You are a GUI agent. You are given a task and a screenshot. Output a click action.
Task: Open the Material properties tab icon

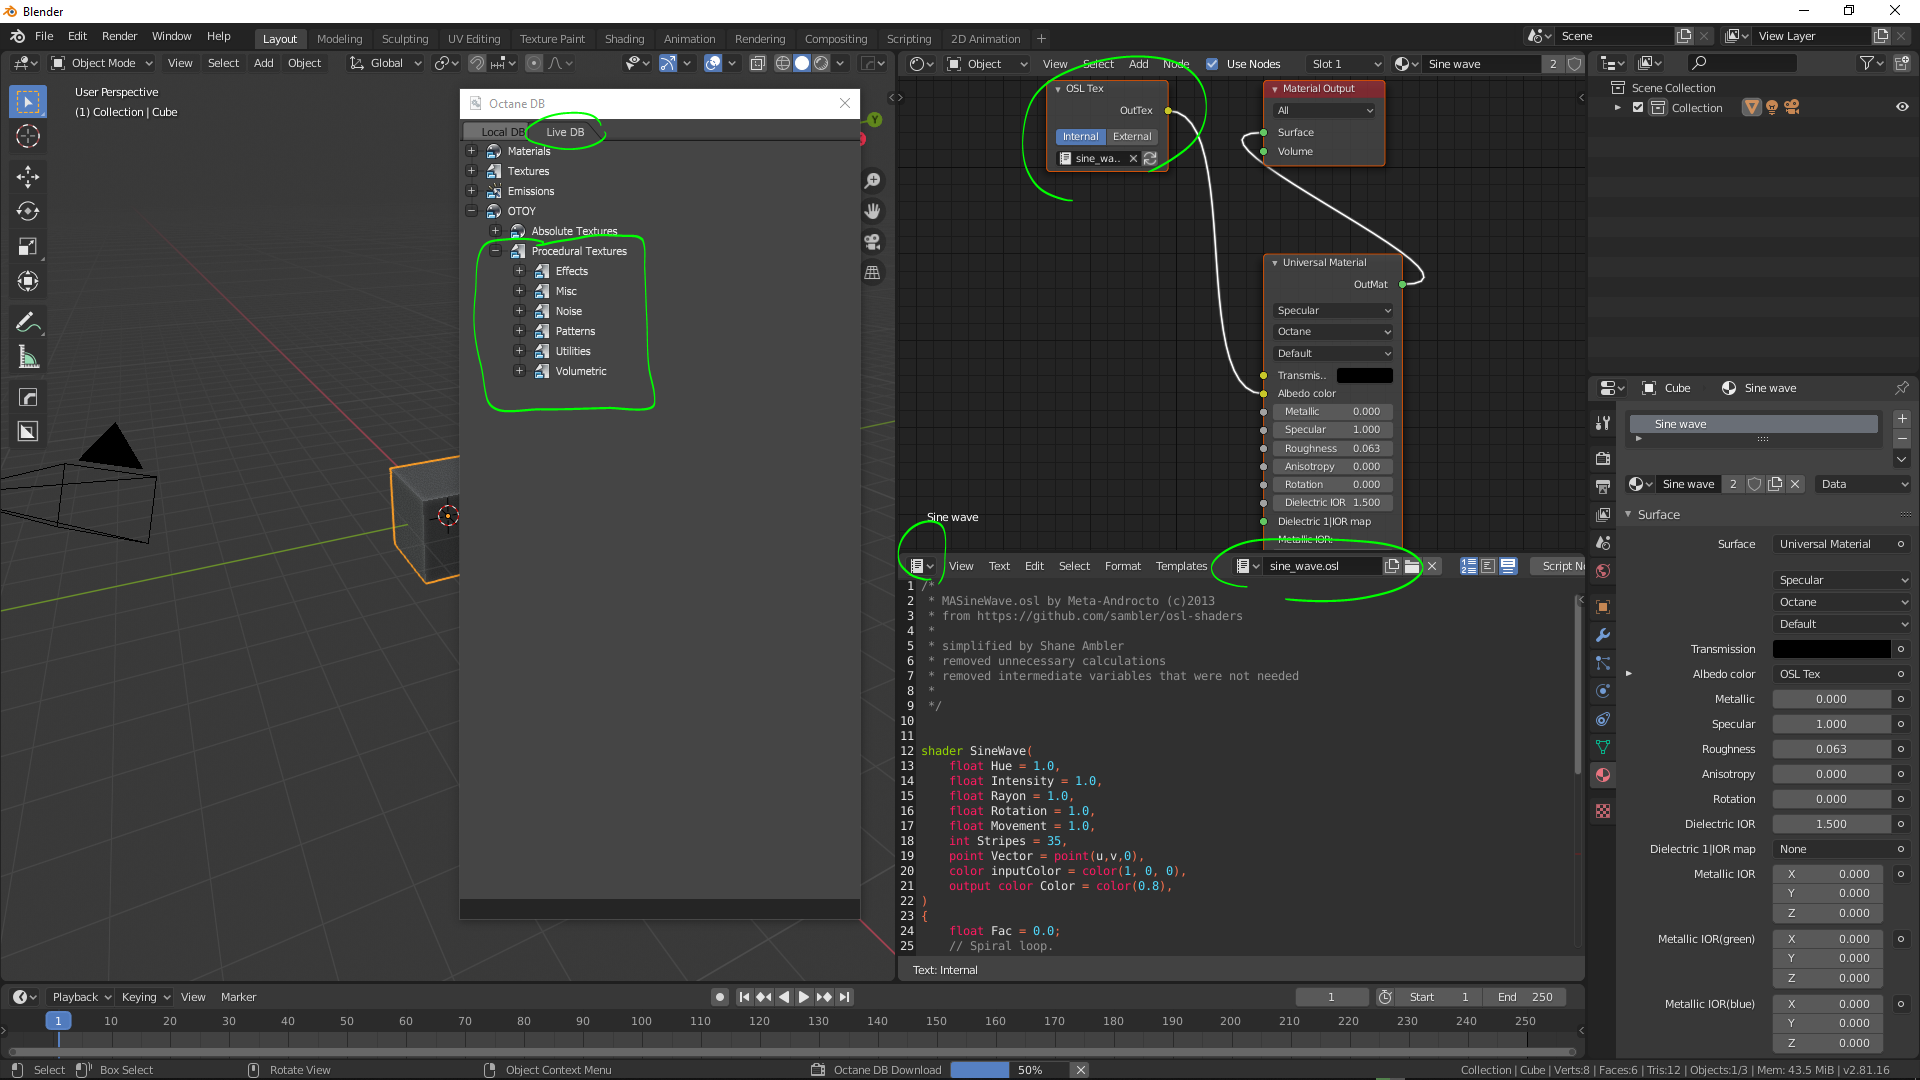click(x=1603, y=775)
